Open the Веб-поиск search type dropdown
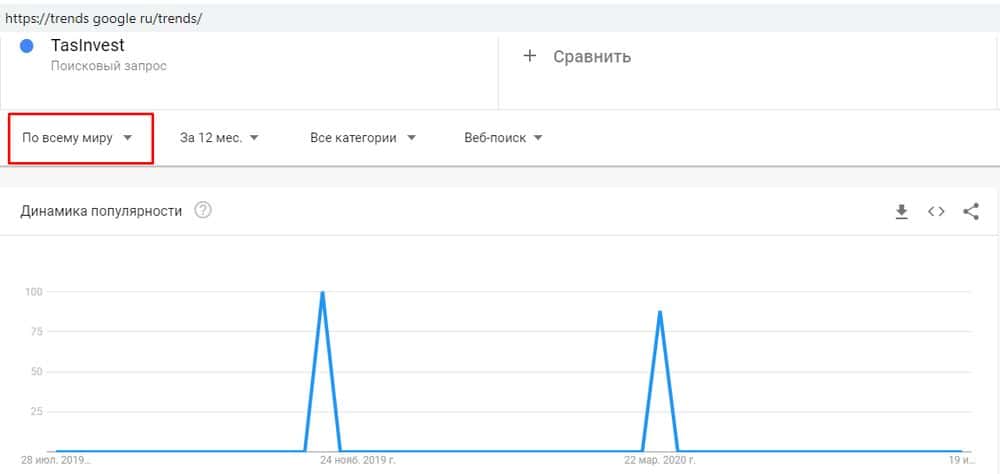 click(503, 138)
